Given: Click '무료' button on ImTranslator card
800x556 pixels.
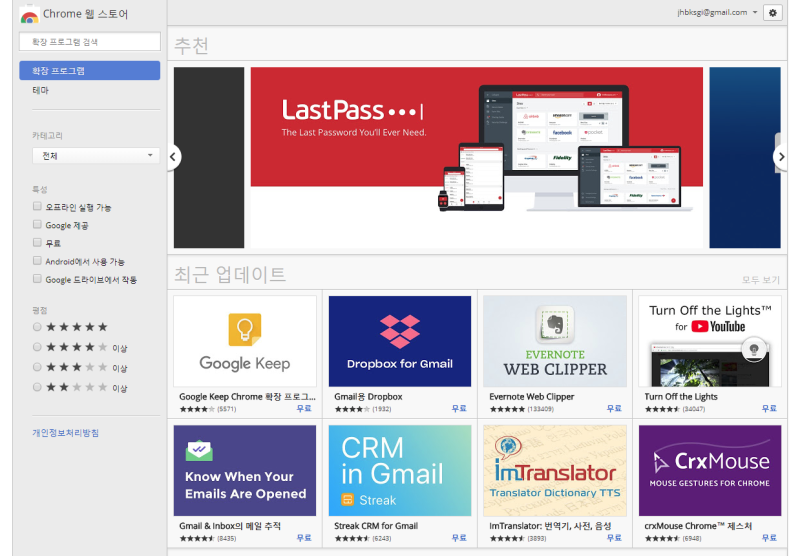Looking at the screenshot, I should (614, 538).
